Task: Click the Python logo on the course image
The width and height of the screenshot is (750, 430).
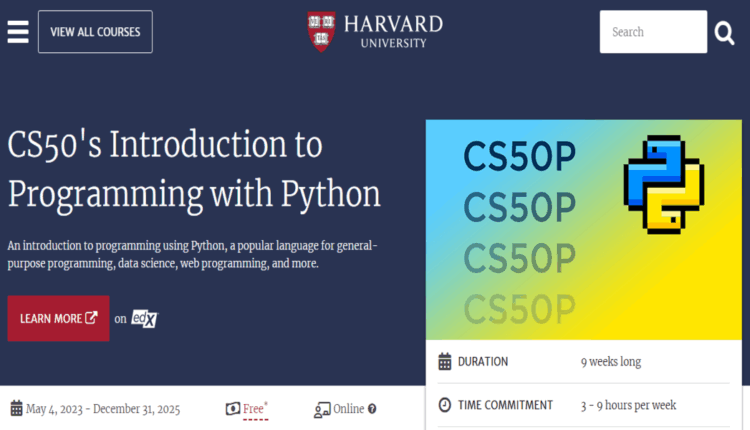Action: coord(663,183)
